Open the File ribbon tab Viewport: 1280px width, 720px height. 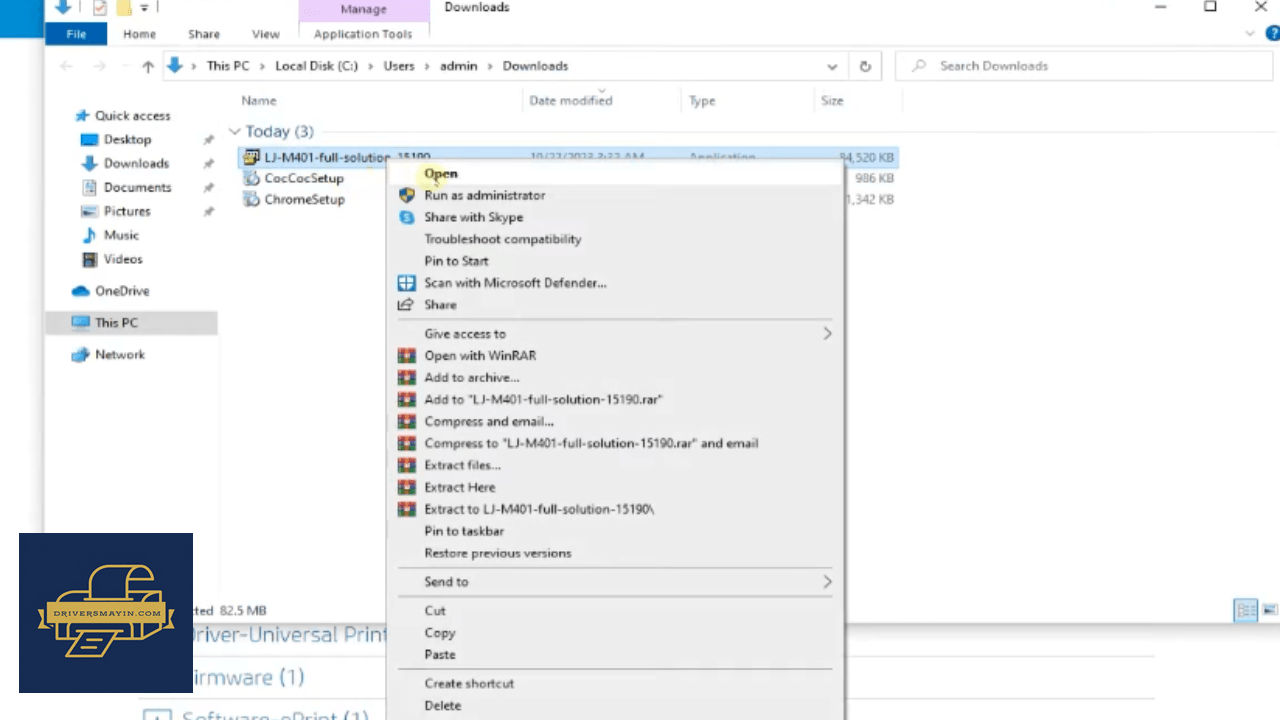76,34
